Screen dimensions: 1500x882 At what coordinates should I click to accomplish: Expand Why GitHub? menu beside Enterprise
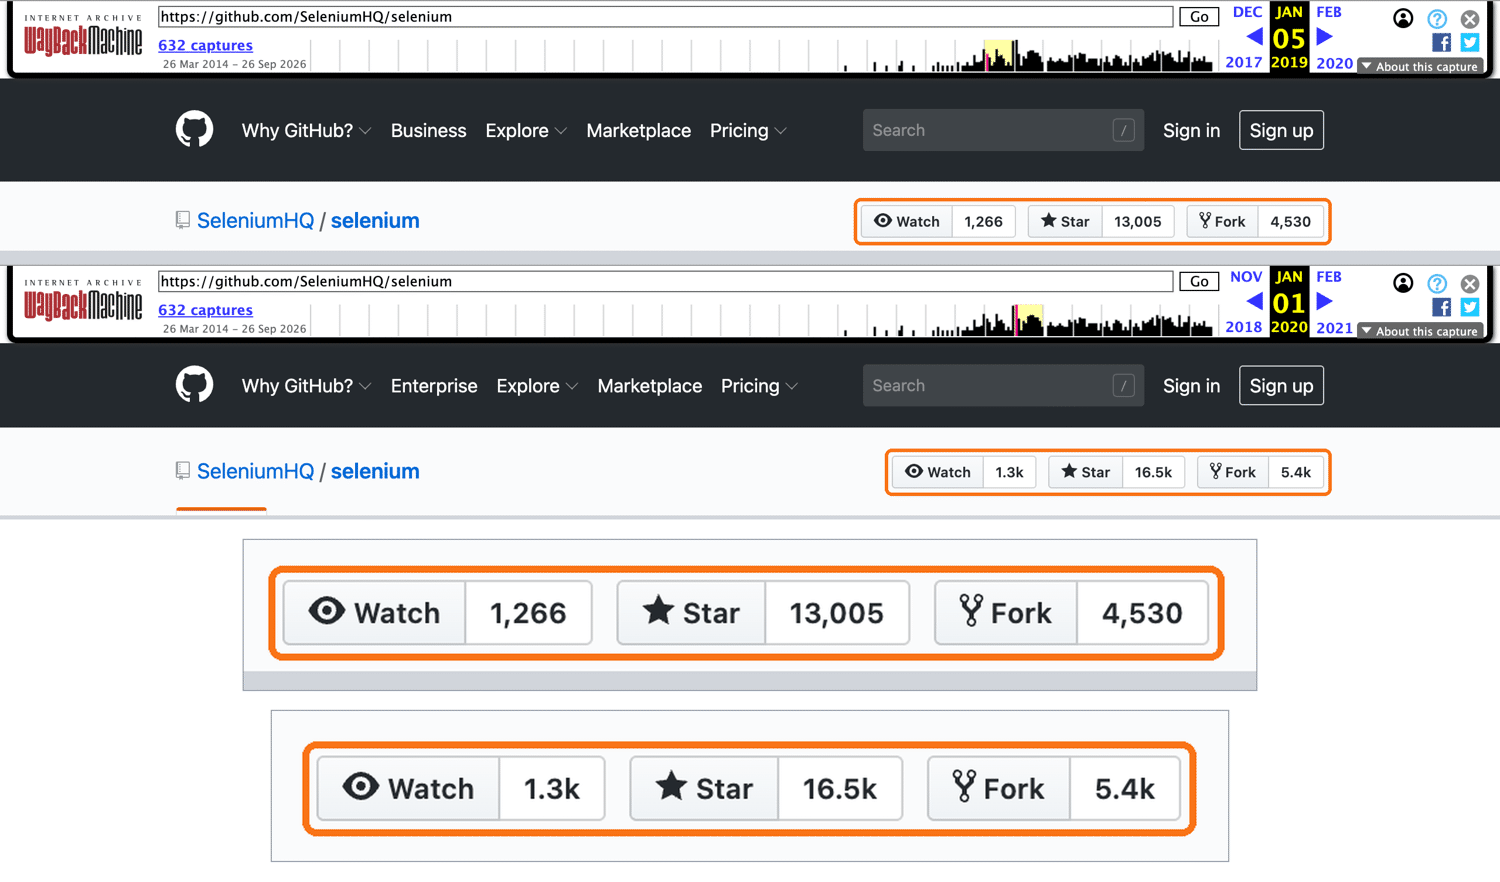[306, 385]
